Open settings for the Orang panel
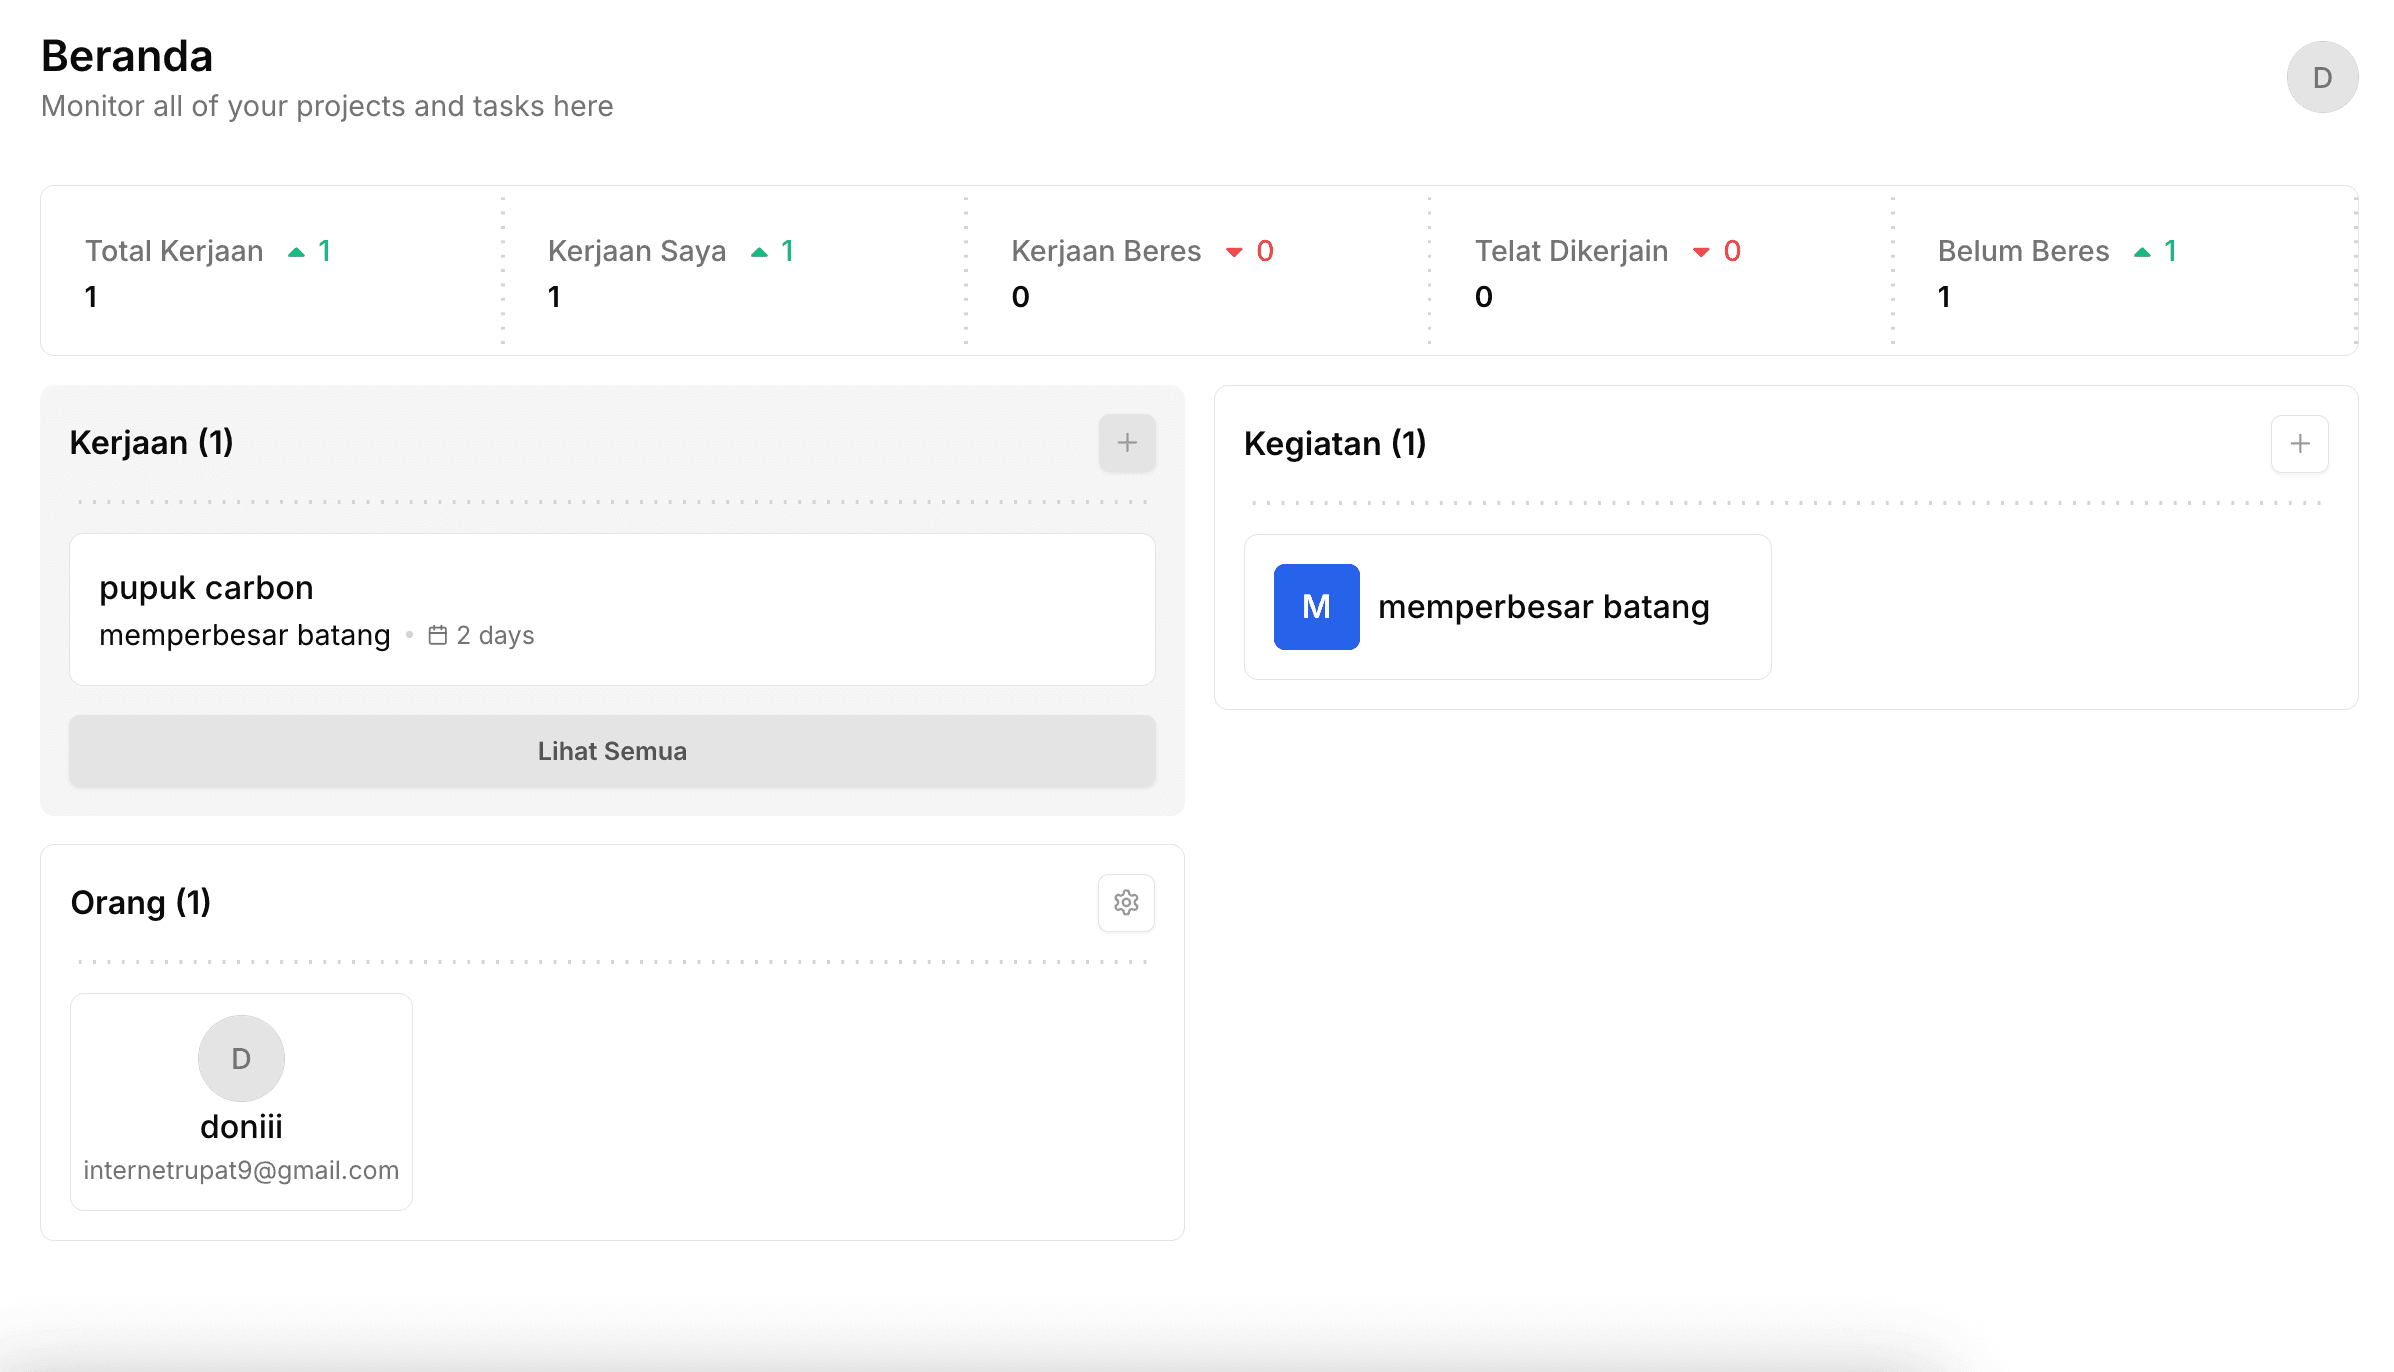This screenshot has width=2394, height=1372. [x=1126, y=903]
